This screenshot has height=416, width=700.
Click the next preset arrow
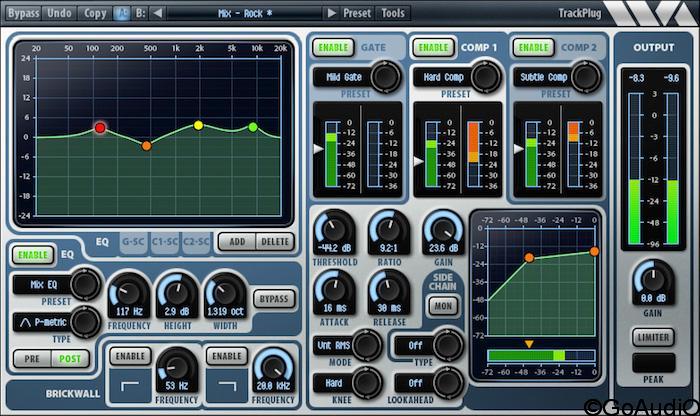(x=331, y=13)
